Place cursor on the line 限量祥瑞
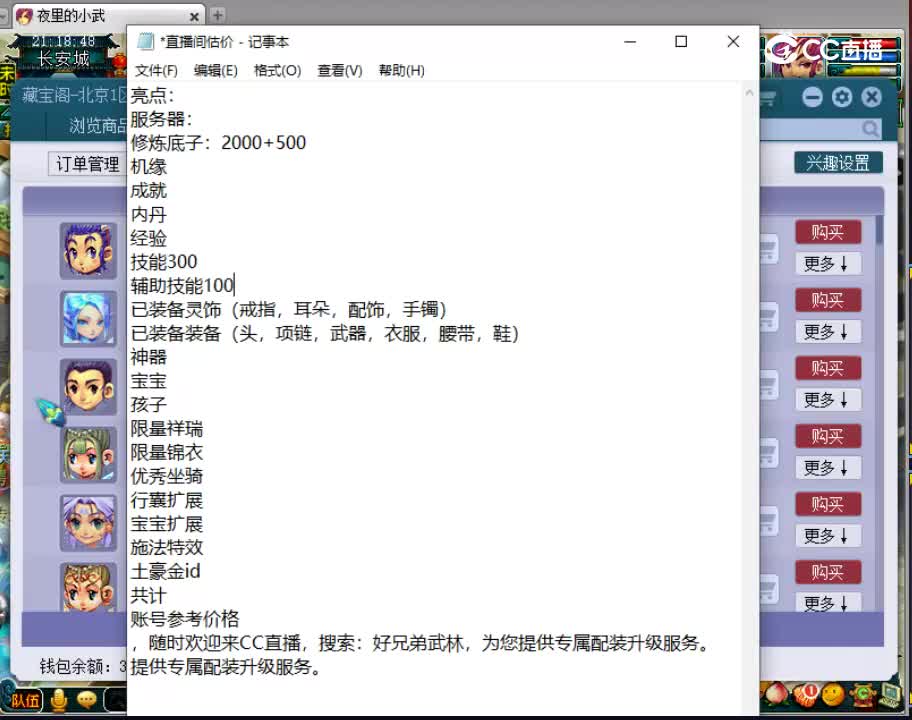912x720 pixels. pyautogui.click(x=166, y=429)
